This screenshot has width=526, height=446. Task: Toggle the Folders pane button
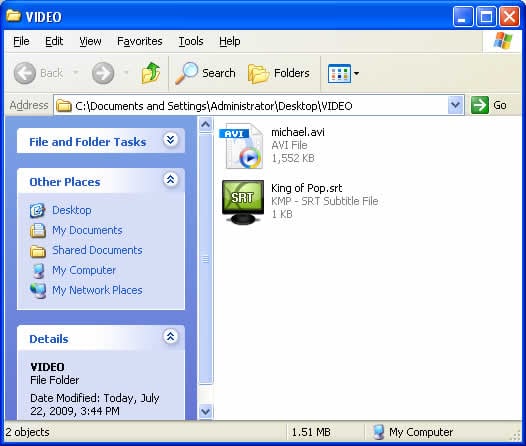(278, 73)
